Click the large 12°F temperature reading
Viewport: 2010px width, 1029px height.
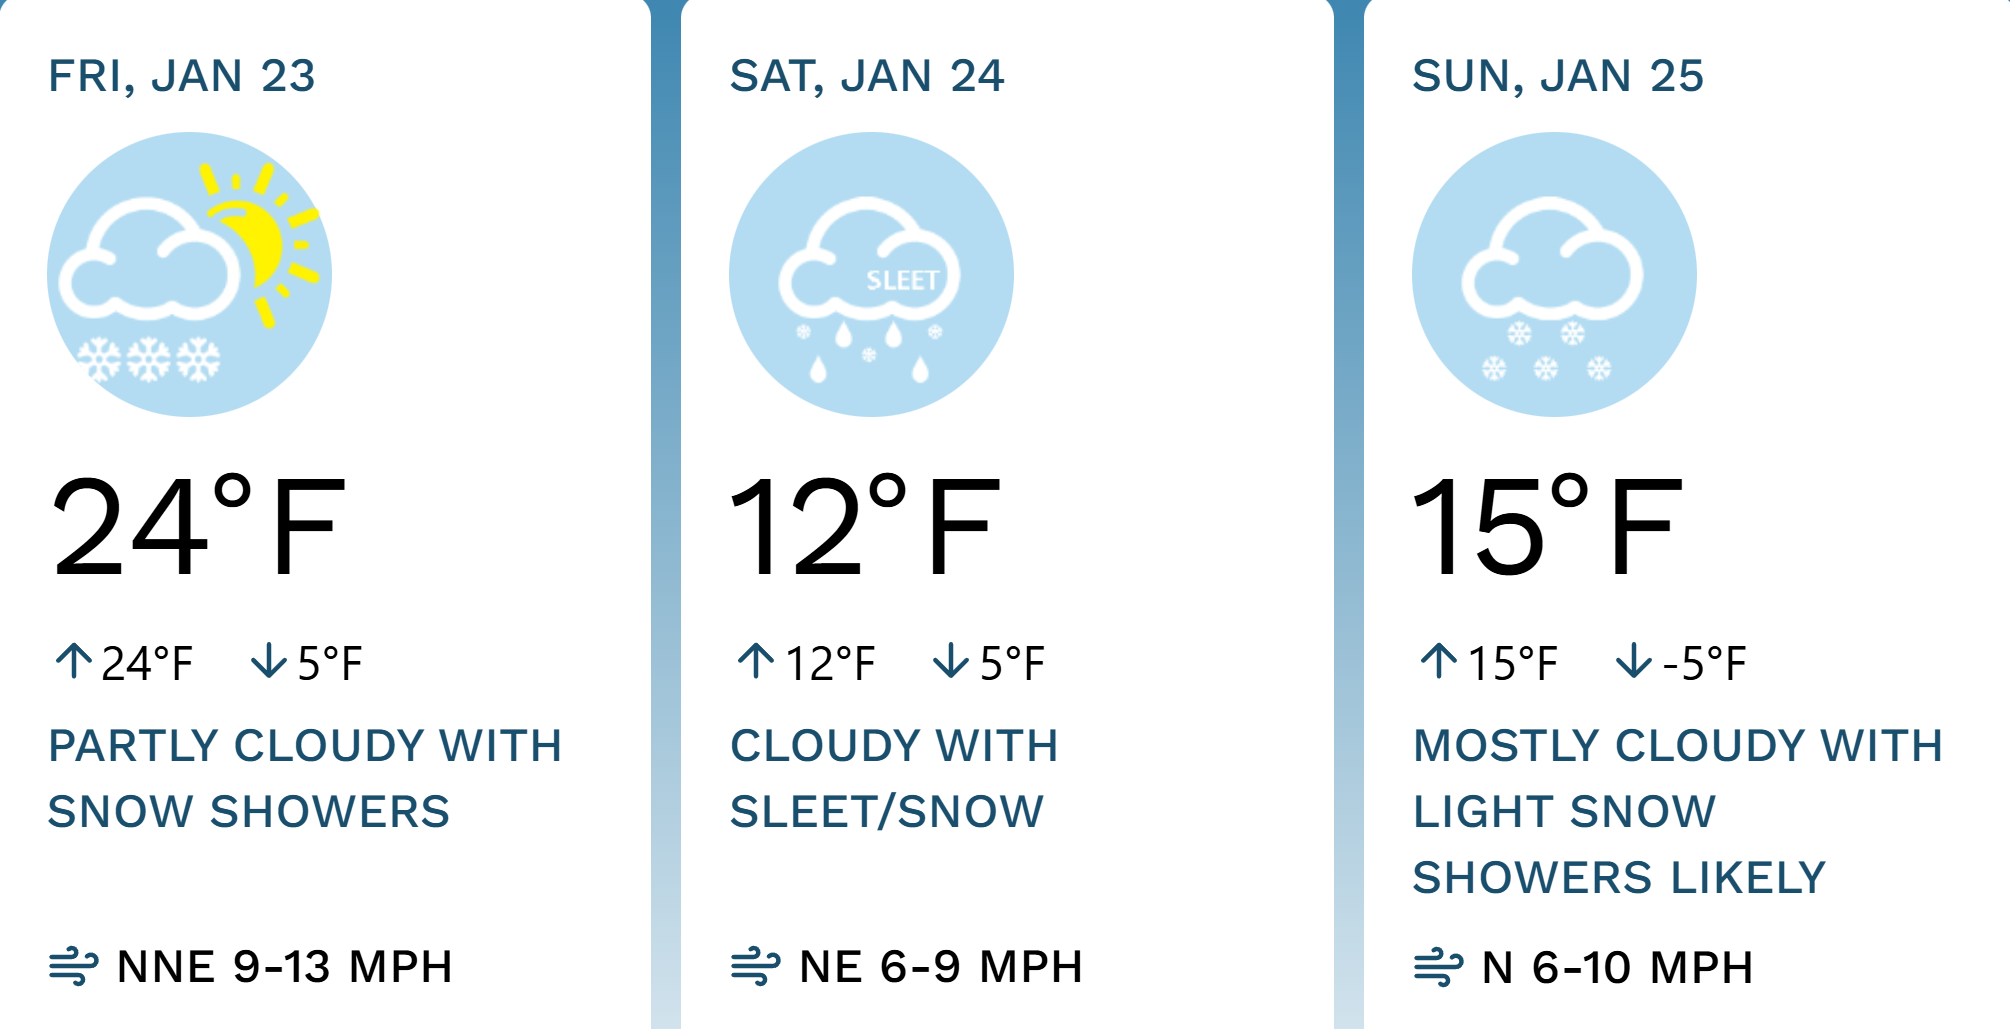point(865,527)
